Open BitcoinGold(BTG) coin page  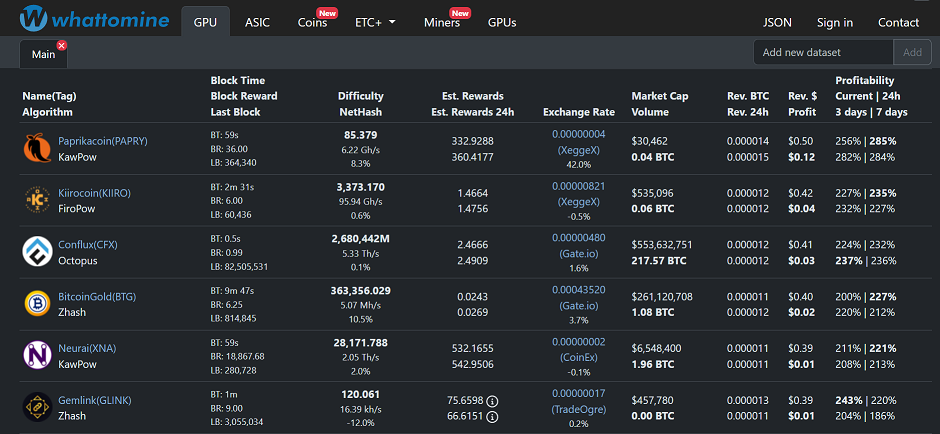click(x=97, y=296)
